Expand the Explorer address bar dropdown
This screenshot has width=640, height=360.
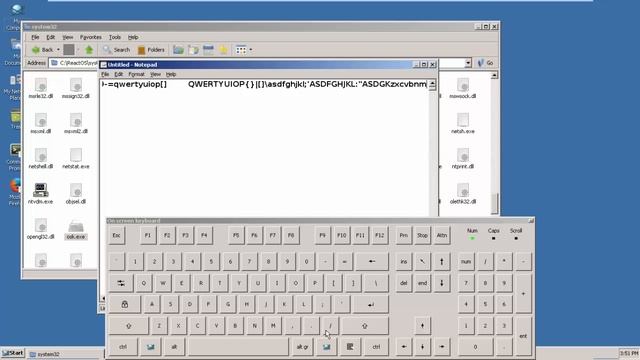[x=468, y=63]
